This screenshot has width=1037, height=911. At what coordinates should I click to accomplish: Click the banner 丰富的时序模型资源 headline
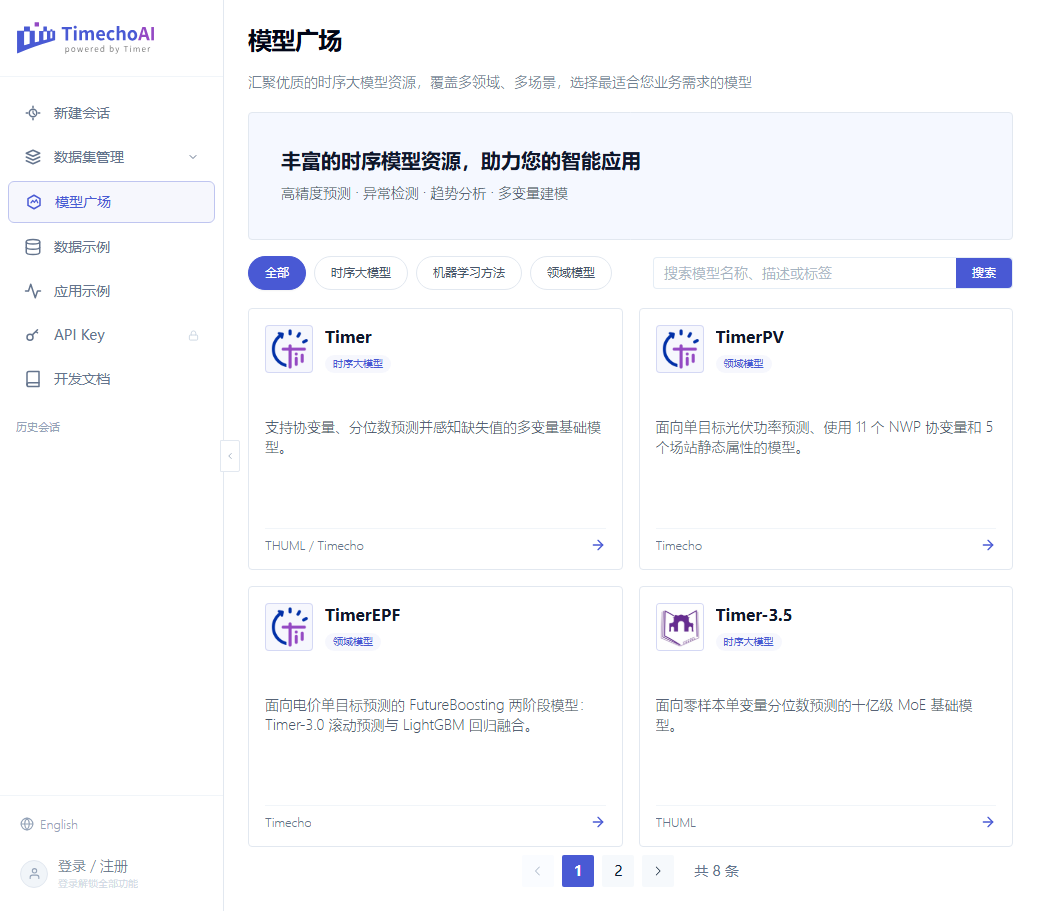tap(461, 161)
